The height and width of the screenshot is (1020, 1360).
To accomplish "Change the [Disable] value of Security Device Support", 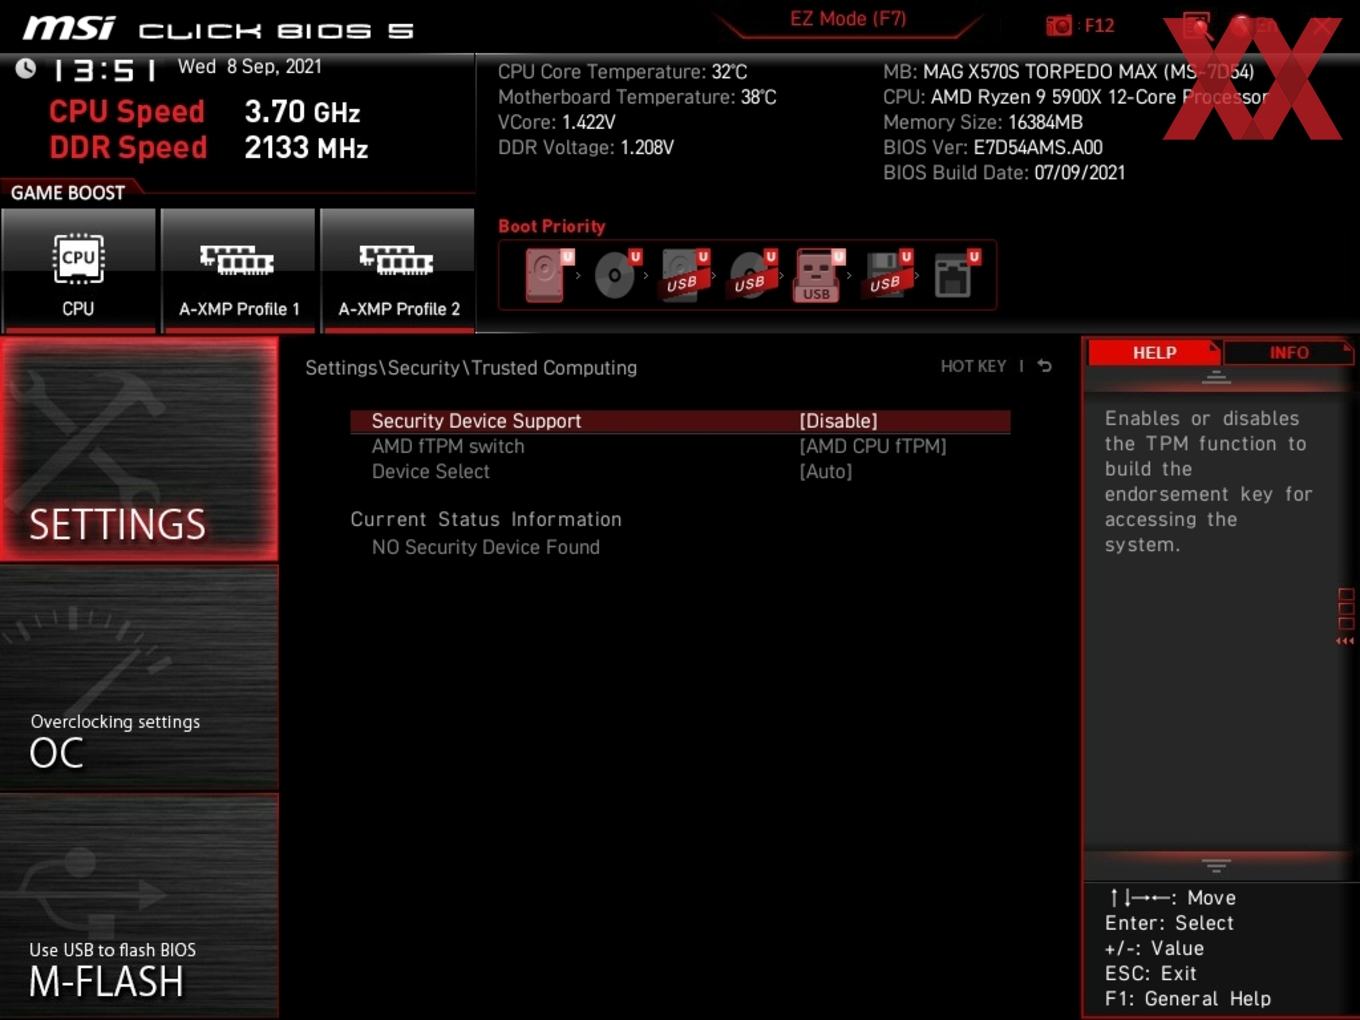I will 838,421.
